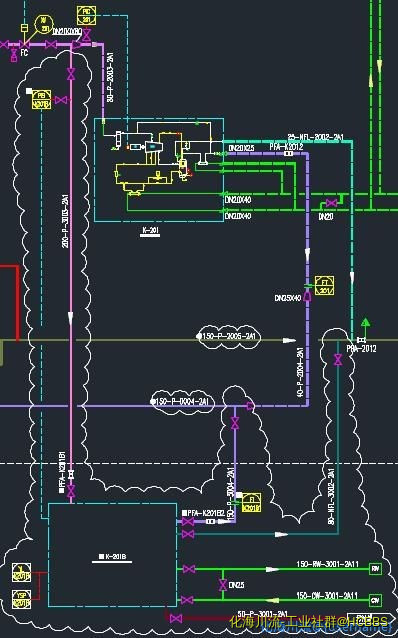Select the PB K201B instrument tag
Image resolution: width=398 pixels, height=638 pixels.
click(x=42, y=100)
